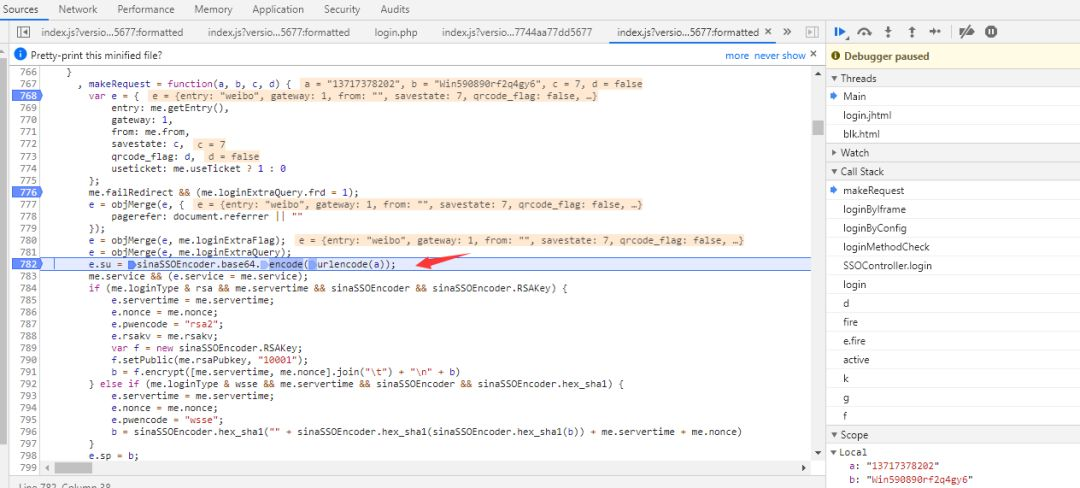This screenshot has height=488, width=1080.
Task: Open the login.php file tab
Action: [x=396, y=32]
